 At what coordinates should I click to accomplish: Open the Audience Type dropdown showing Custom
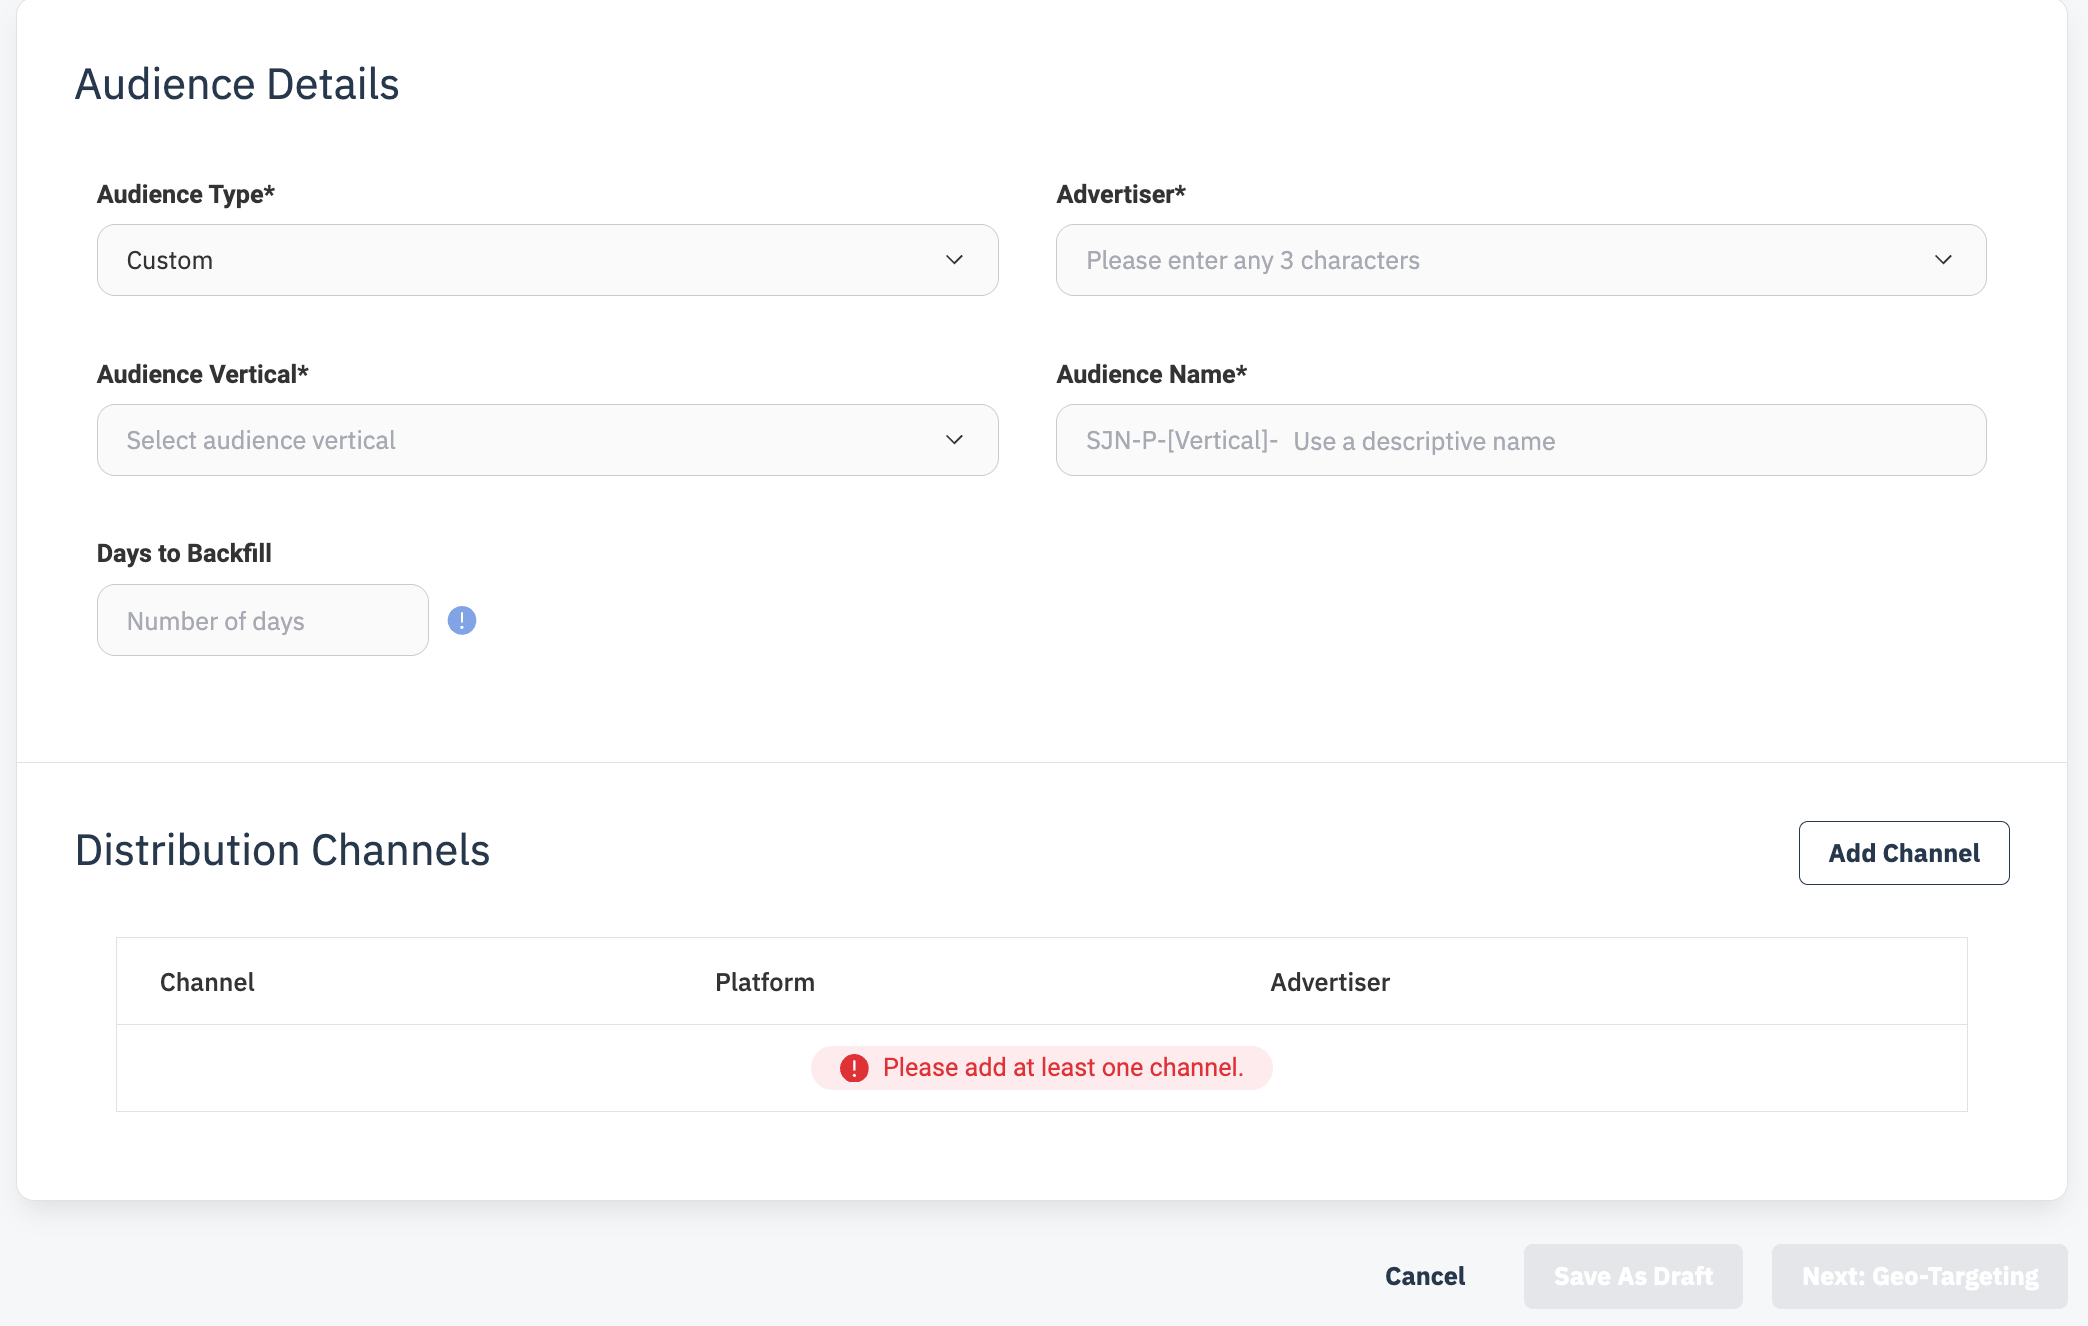(x=546, y=260)
